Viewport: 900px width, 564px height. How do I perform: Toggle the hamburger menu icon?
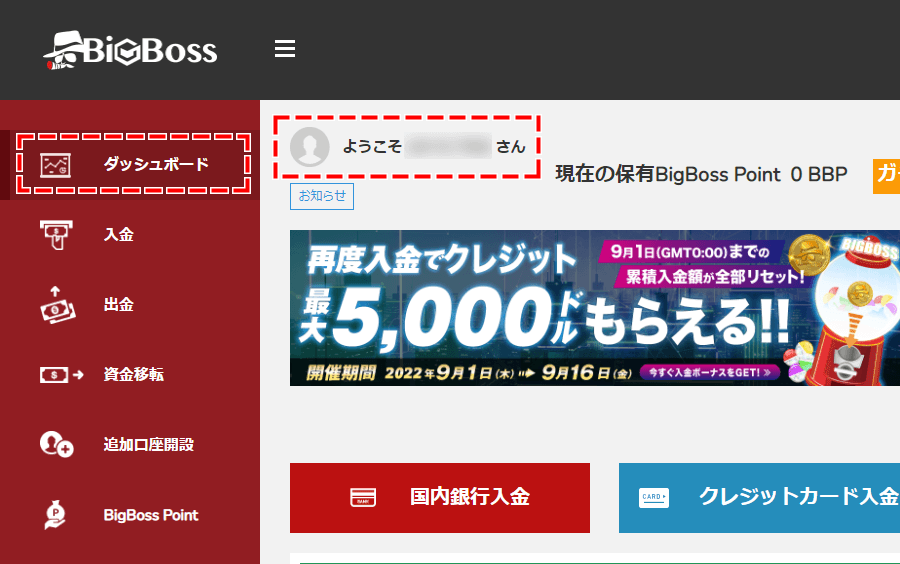285,49
